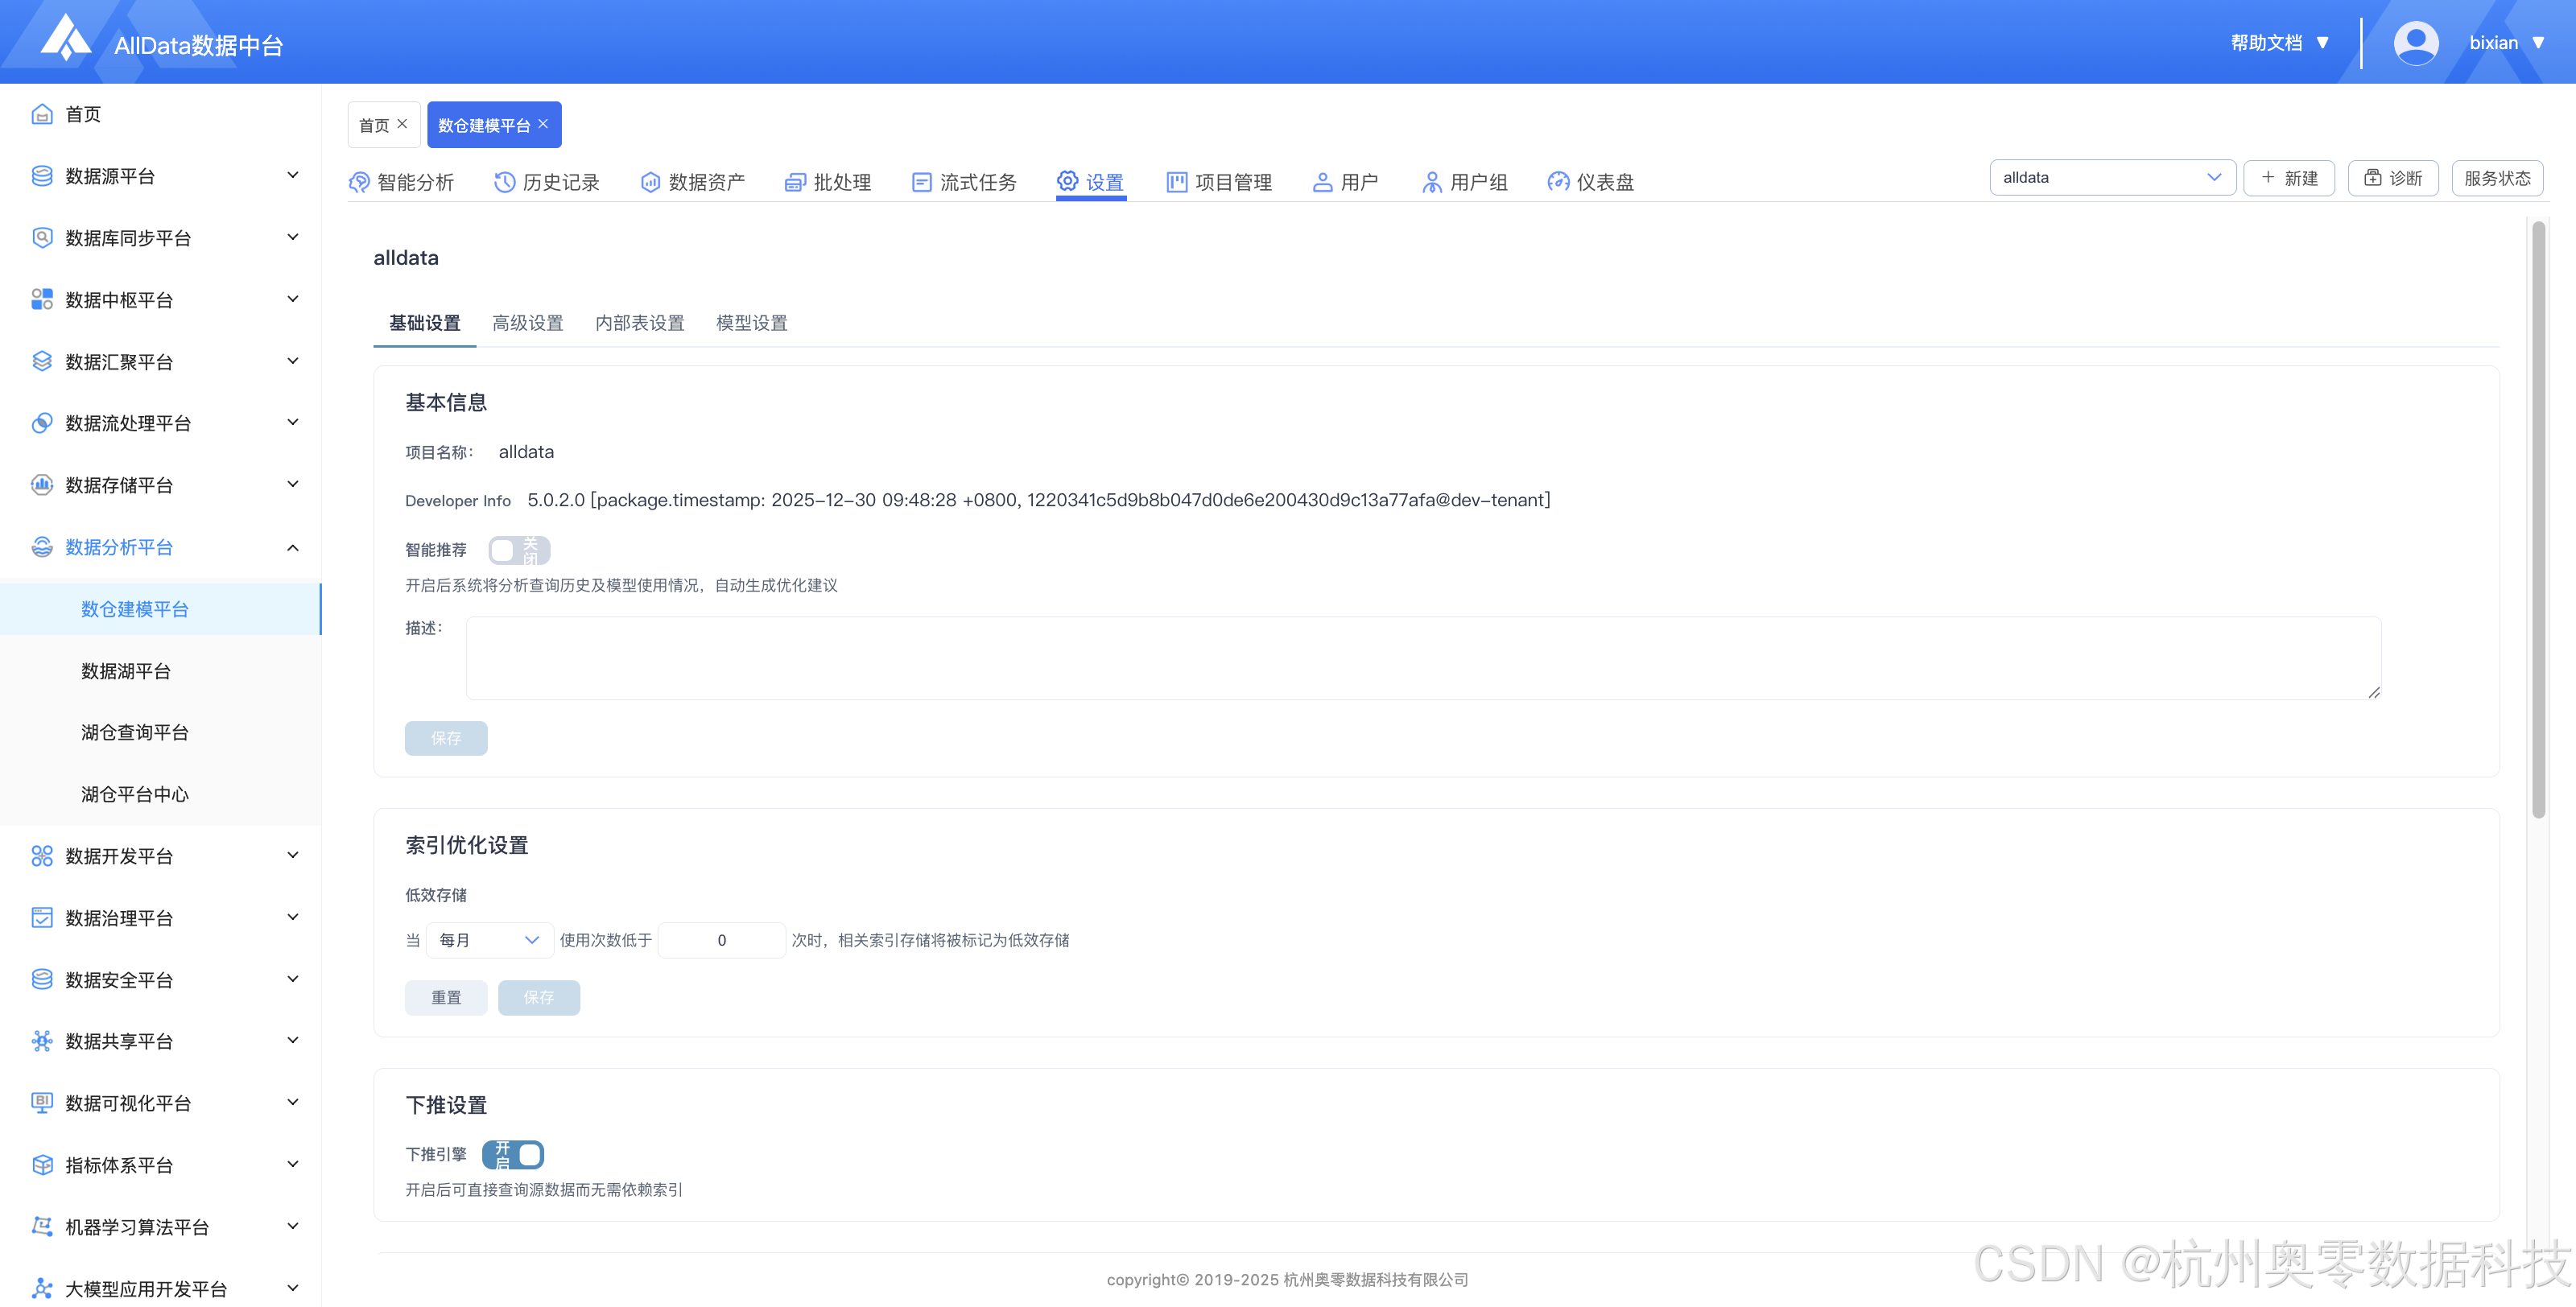Open the 仪表盘 gauge icon
The width and height of the screenshot is (2576, 1307).
click(1558, 182)
